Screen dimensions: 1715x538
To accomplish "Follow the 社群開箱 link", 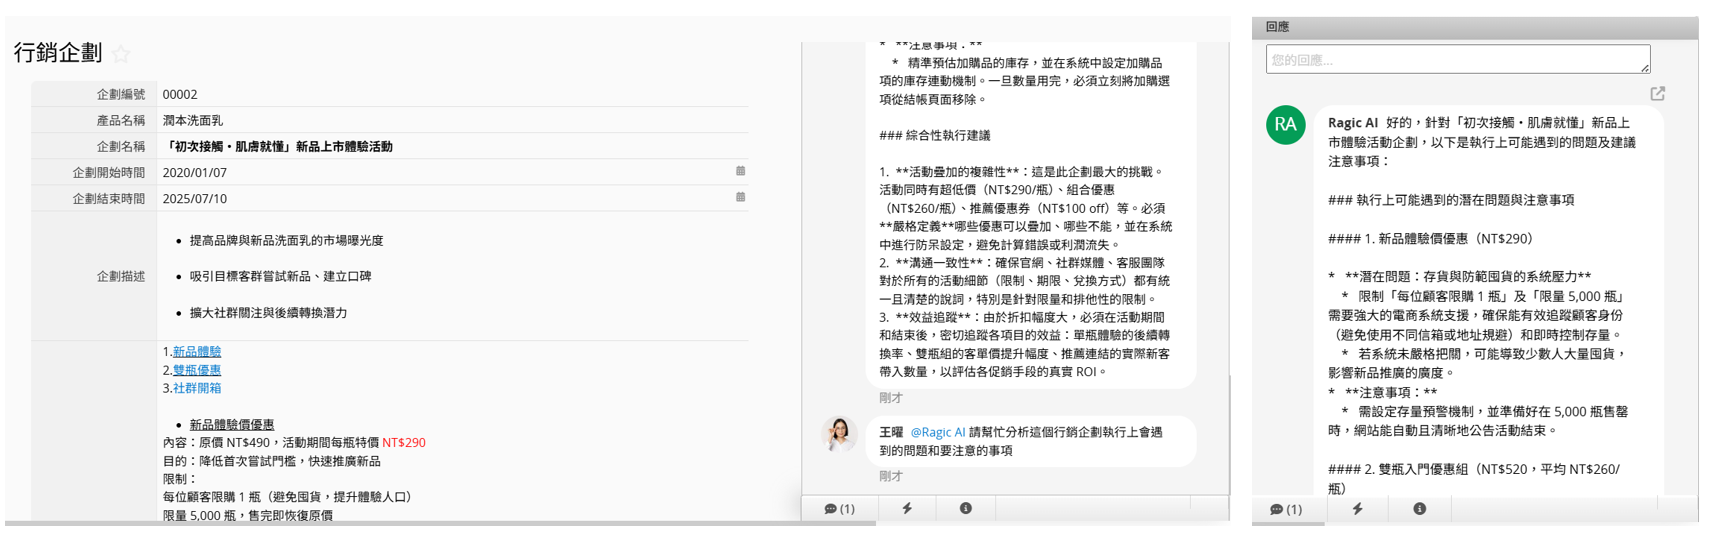I will (x=197, y=388).
